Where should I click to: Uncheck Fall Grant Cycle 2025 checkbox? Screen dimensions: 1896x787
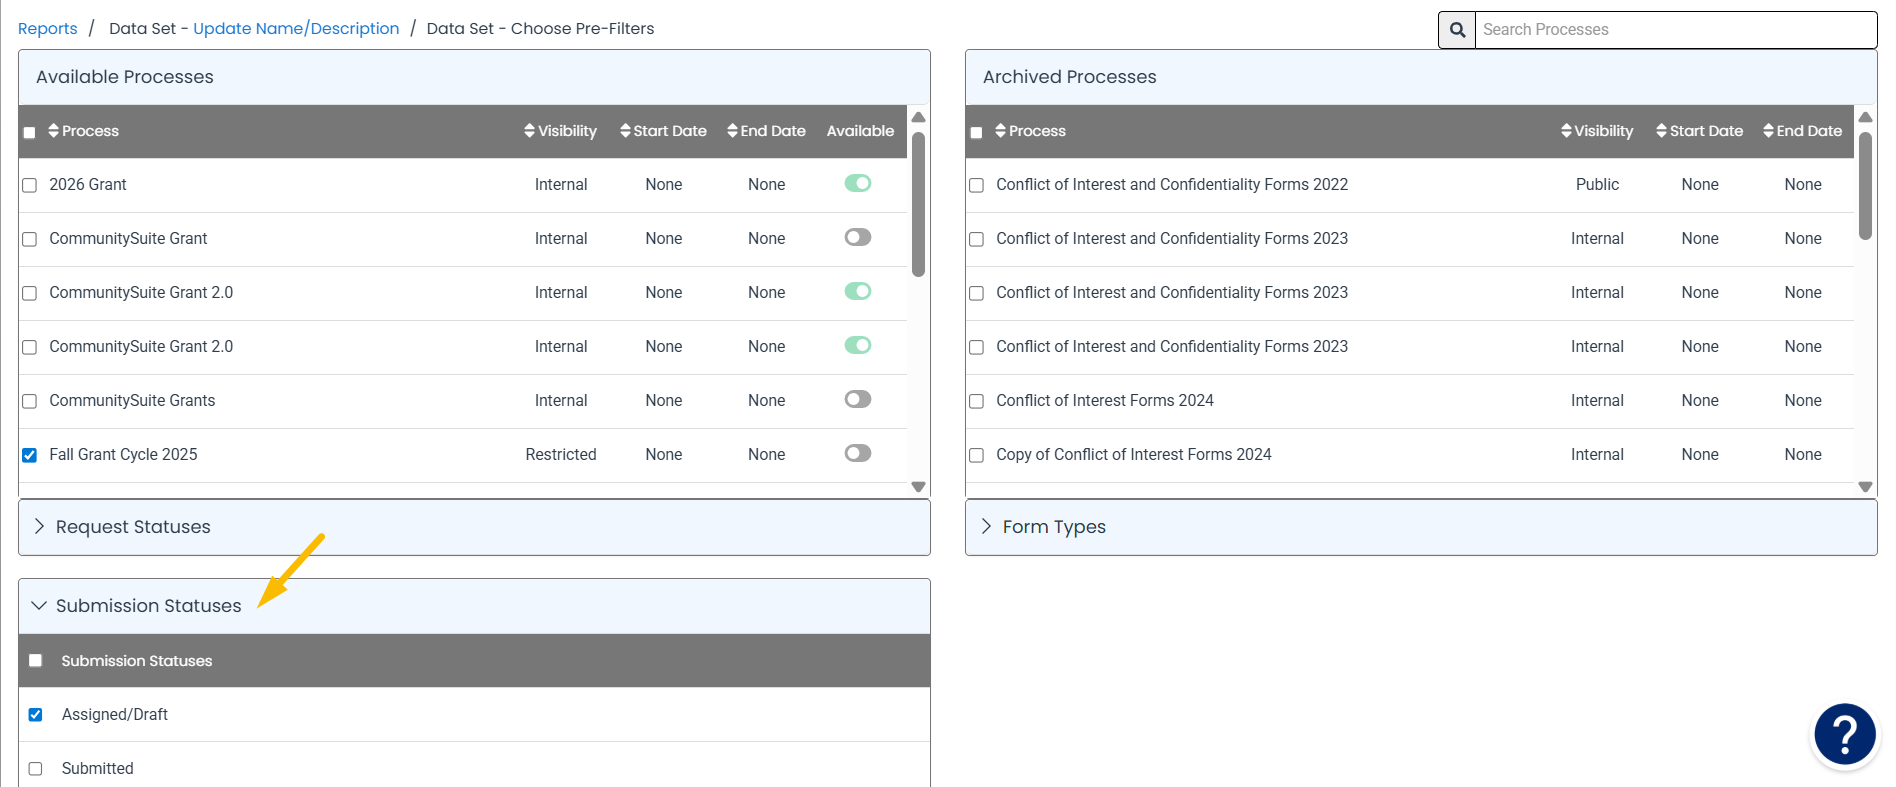tap(30, 455)
